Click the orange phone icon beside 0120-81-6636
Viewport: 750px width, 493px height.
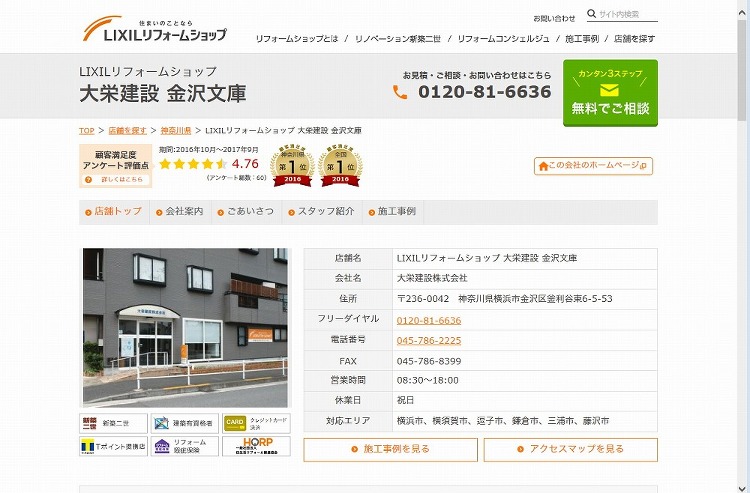[400, 92]
